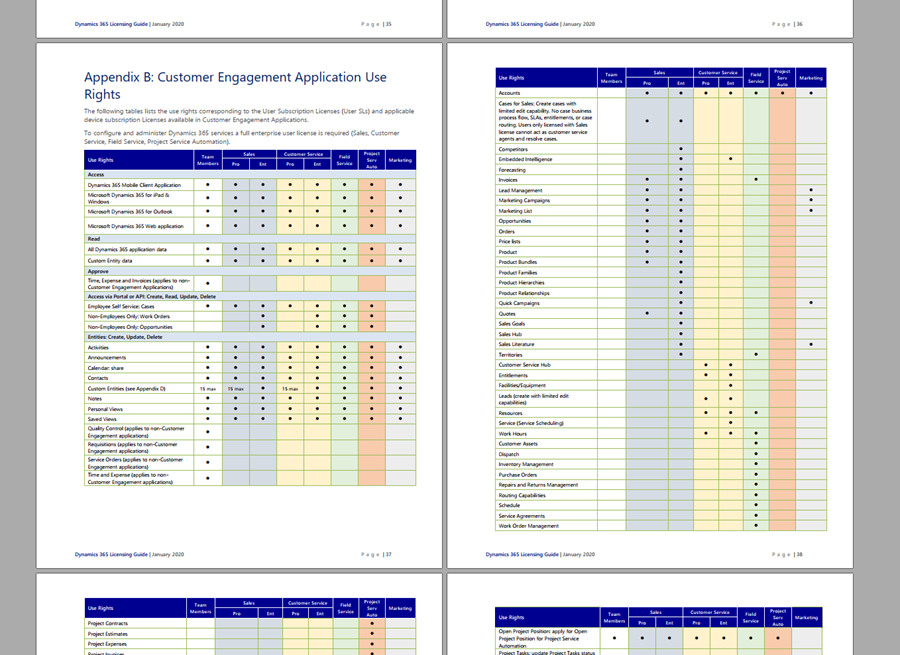Click the "Entitlements" row label
Viewport: 900px width, 655px height.
[x=513, y=375]
